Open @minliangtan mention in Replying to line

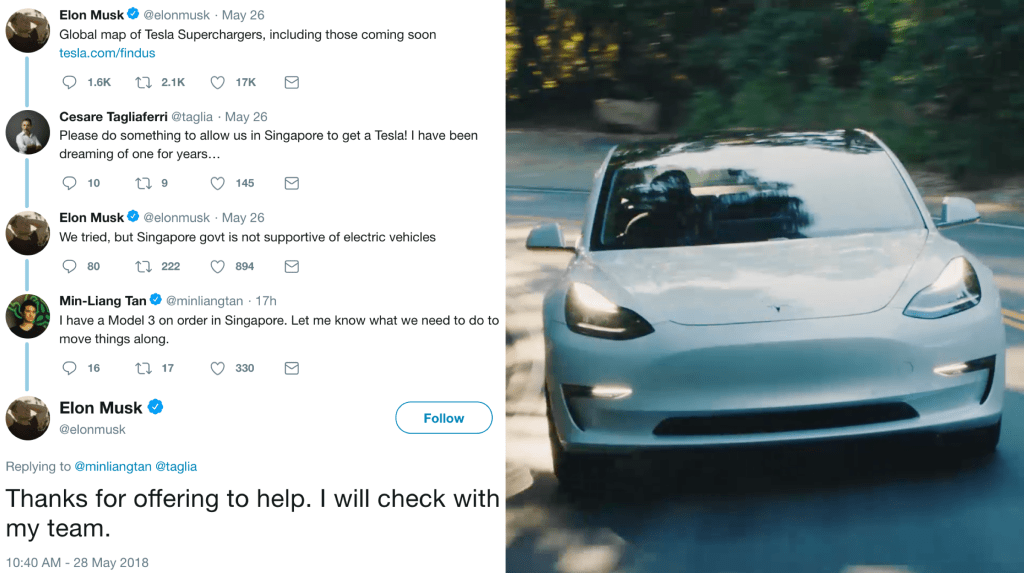click(x=113, y=467)
